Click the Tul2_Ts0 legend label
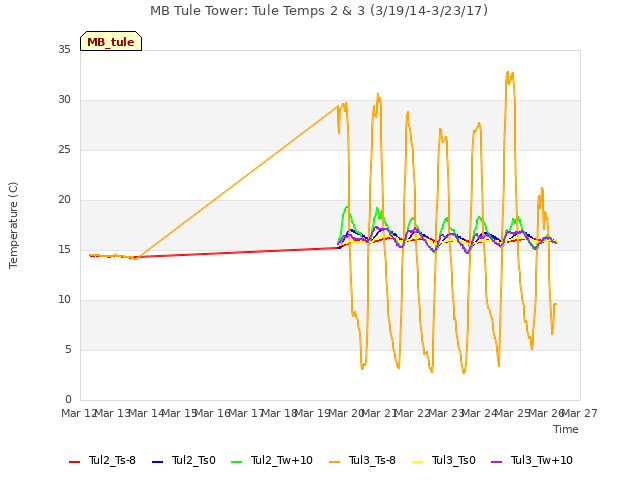 pos(193,460)
